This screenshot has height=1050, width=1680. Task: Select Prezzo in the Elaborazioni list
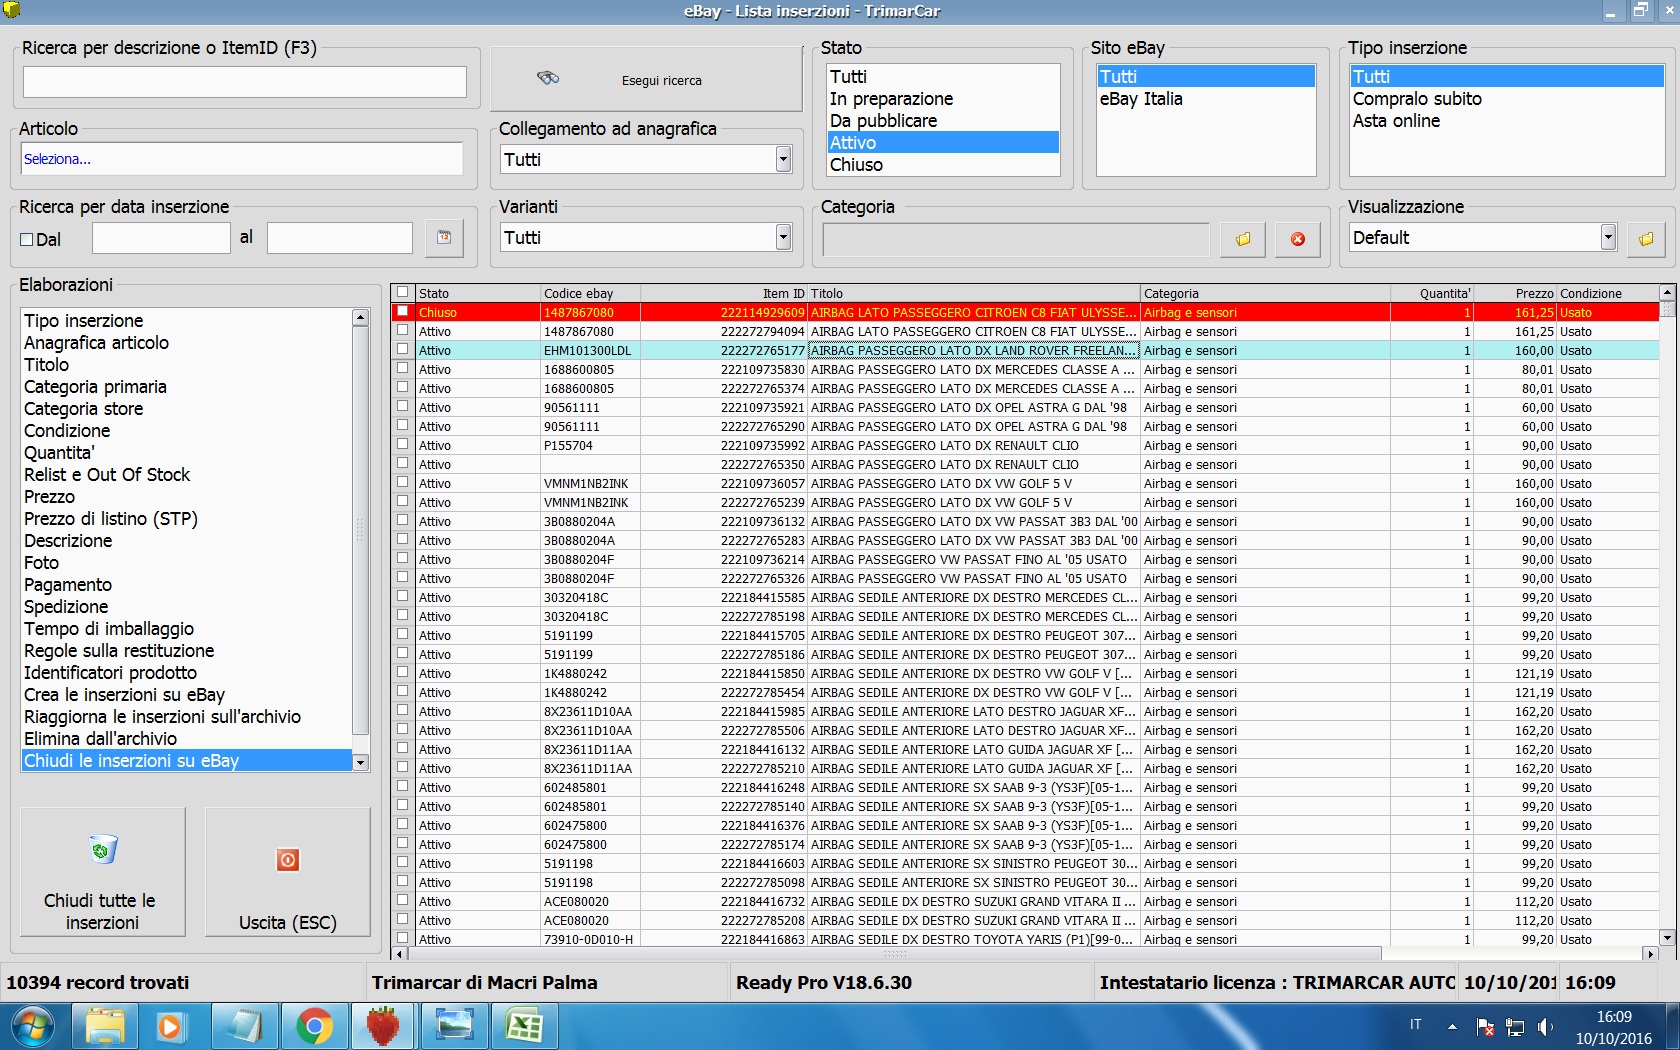click(x=186, y=497)
